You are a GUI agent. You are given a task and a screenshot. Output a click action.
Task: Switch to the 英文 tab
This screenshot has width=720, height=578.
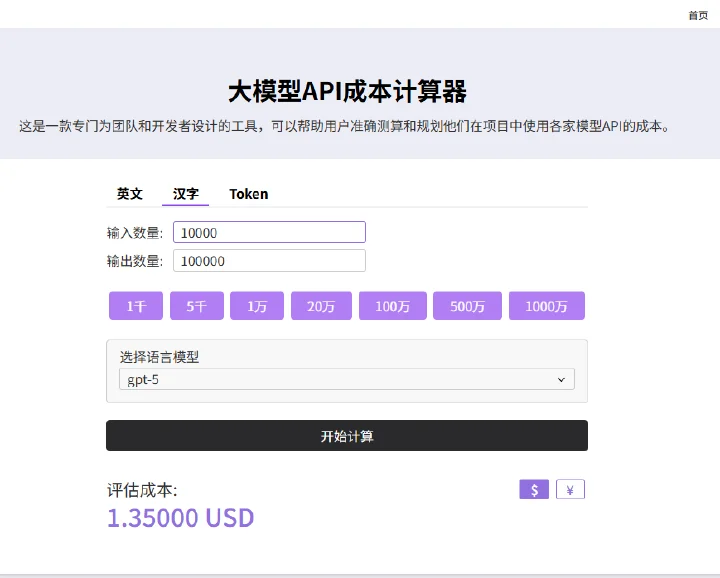coord(130,194)
